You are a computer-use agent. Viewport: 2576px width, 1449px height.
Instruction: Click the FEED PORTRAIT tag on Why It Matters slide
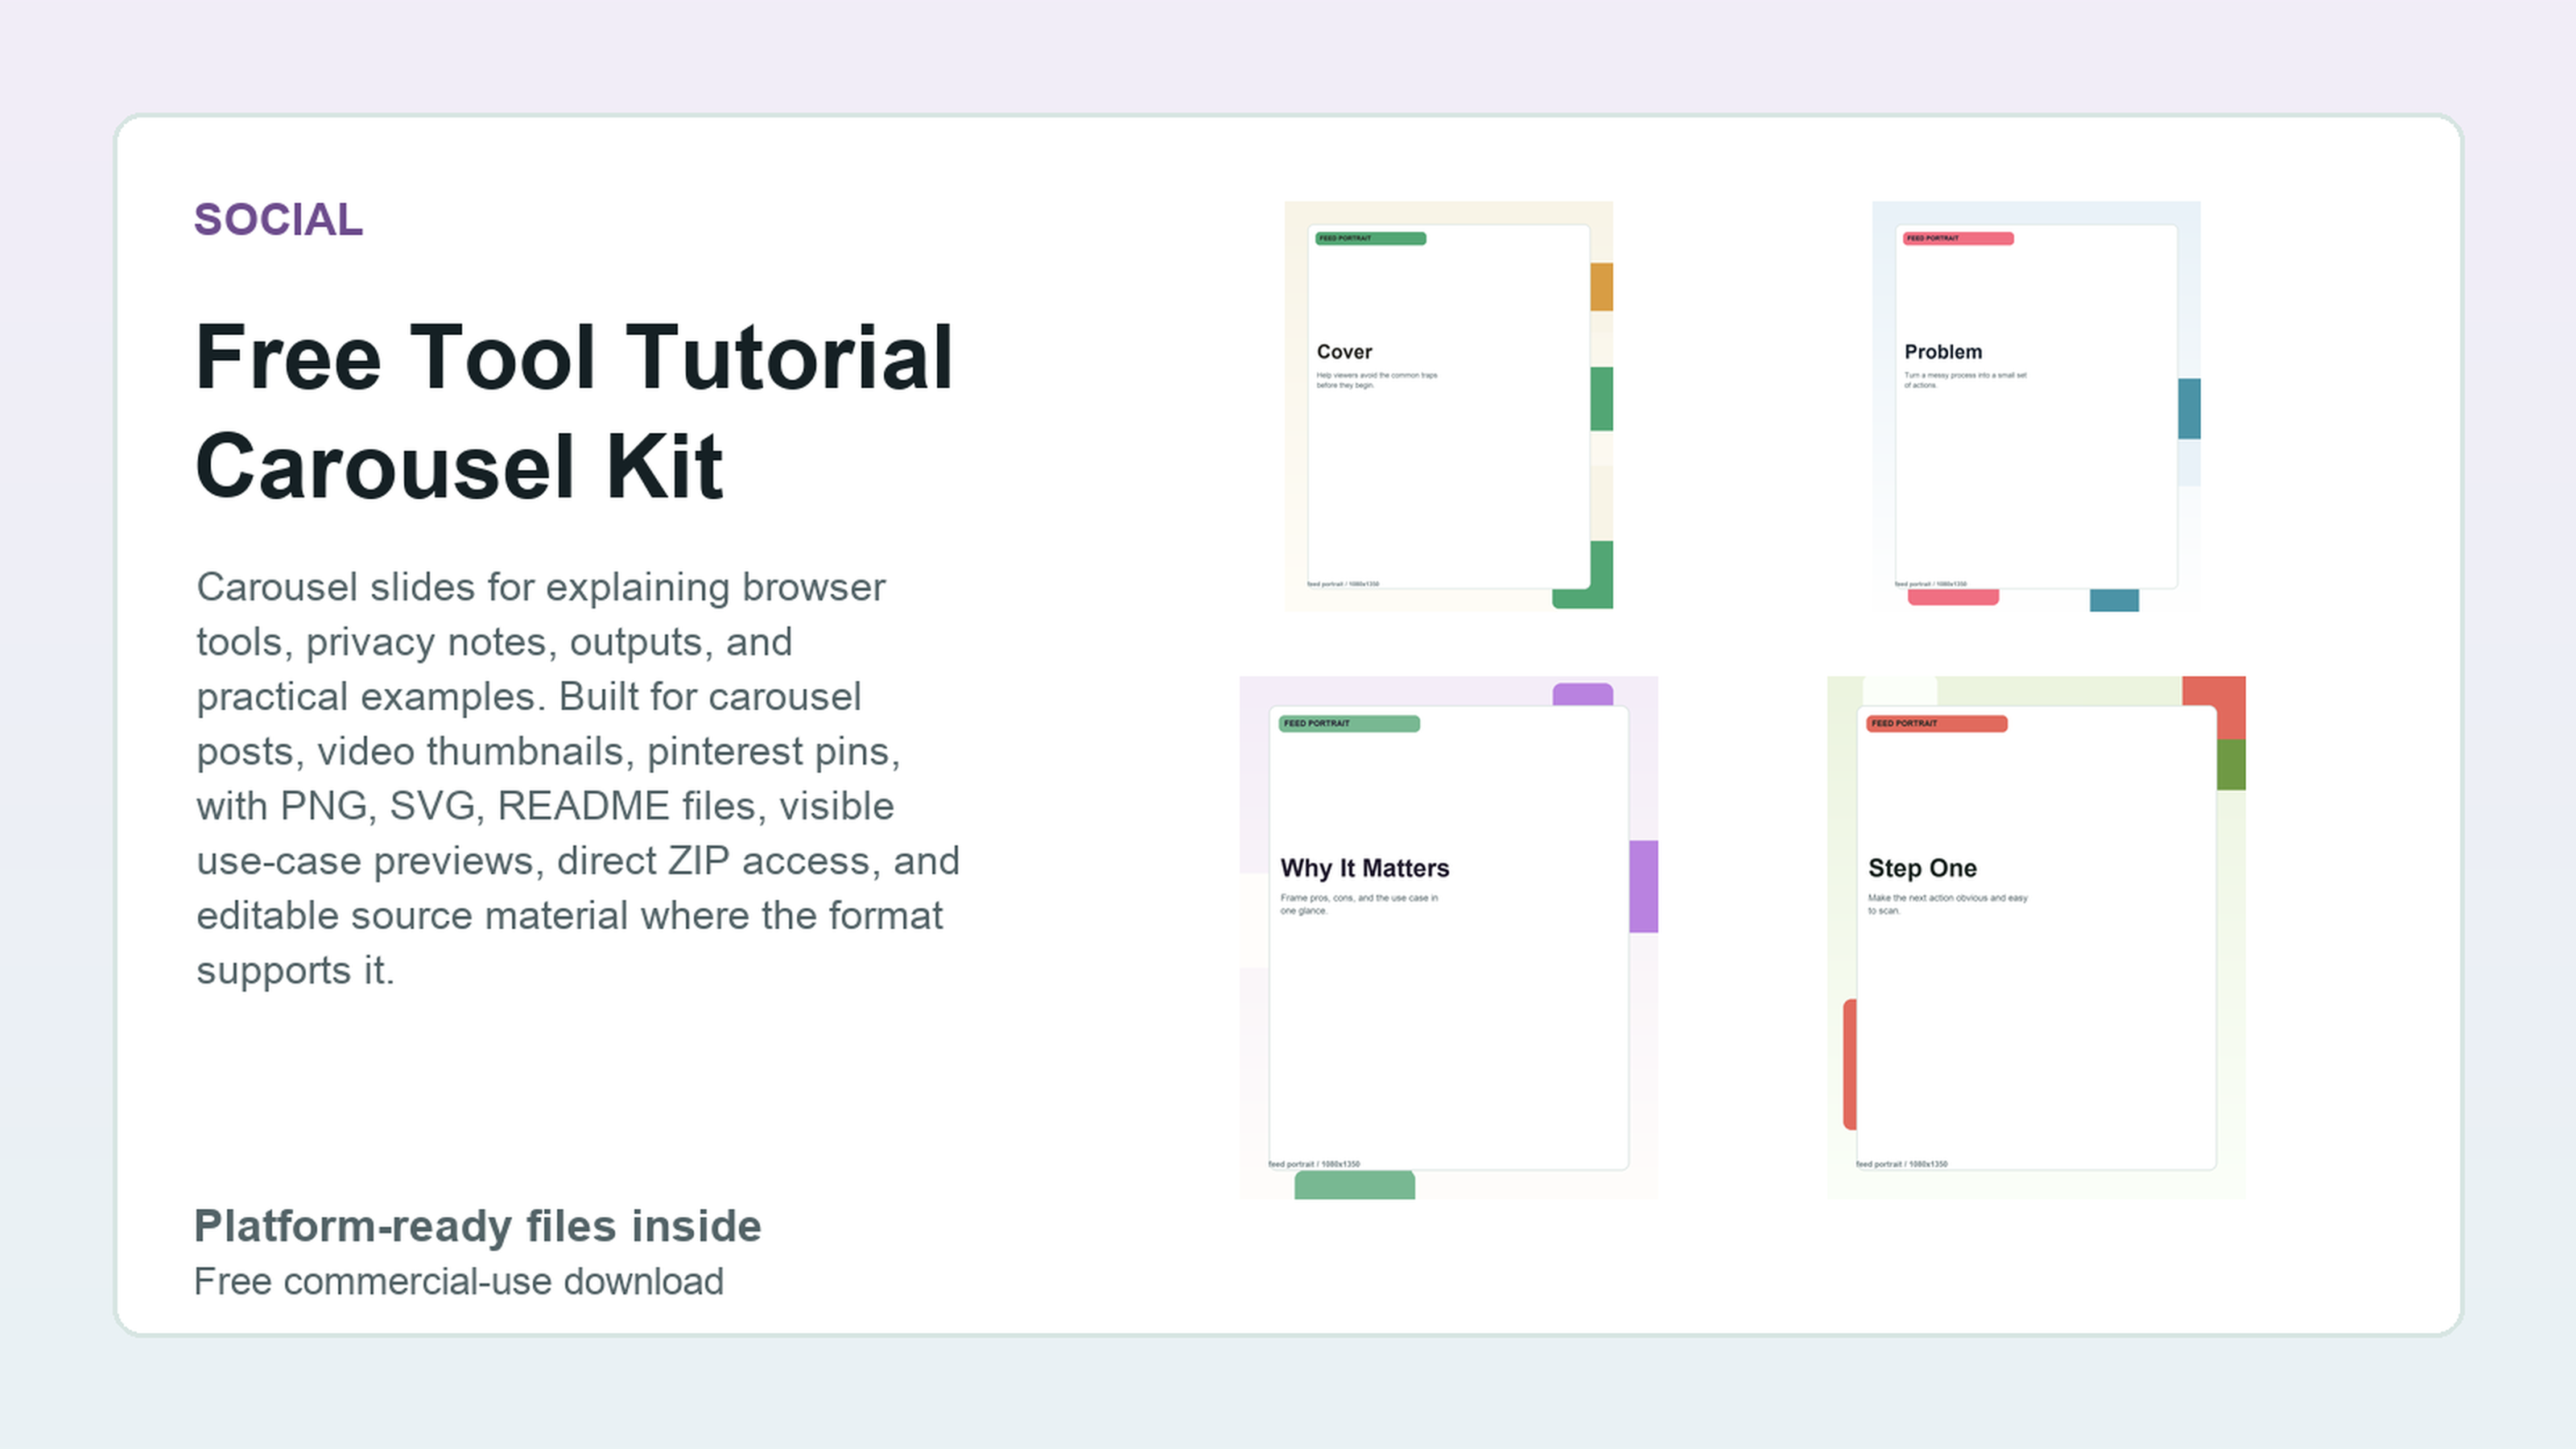pos(1349,723)
